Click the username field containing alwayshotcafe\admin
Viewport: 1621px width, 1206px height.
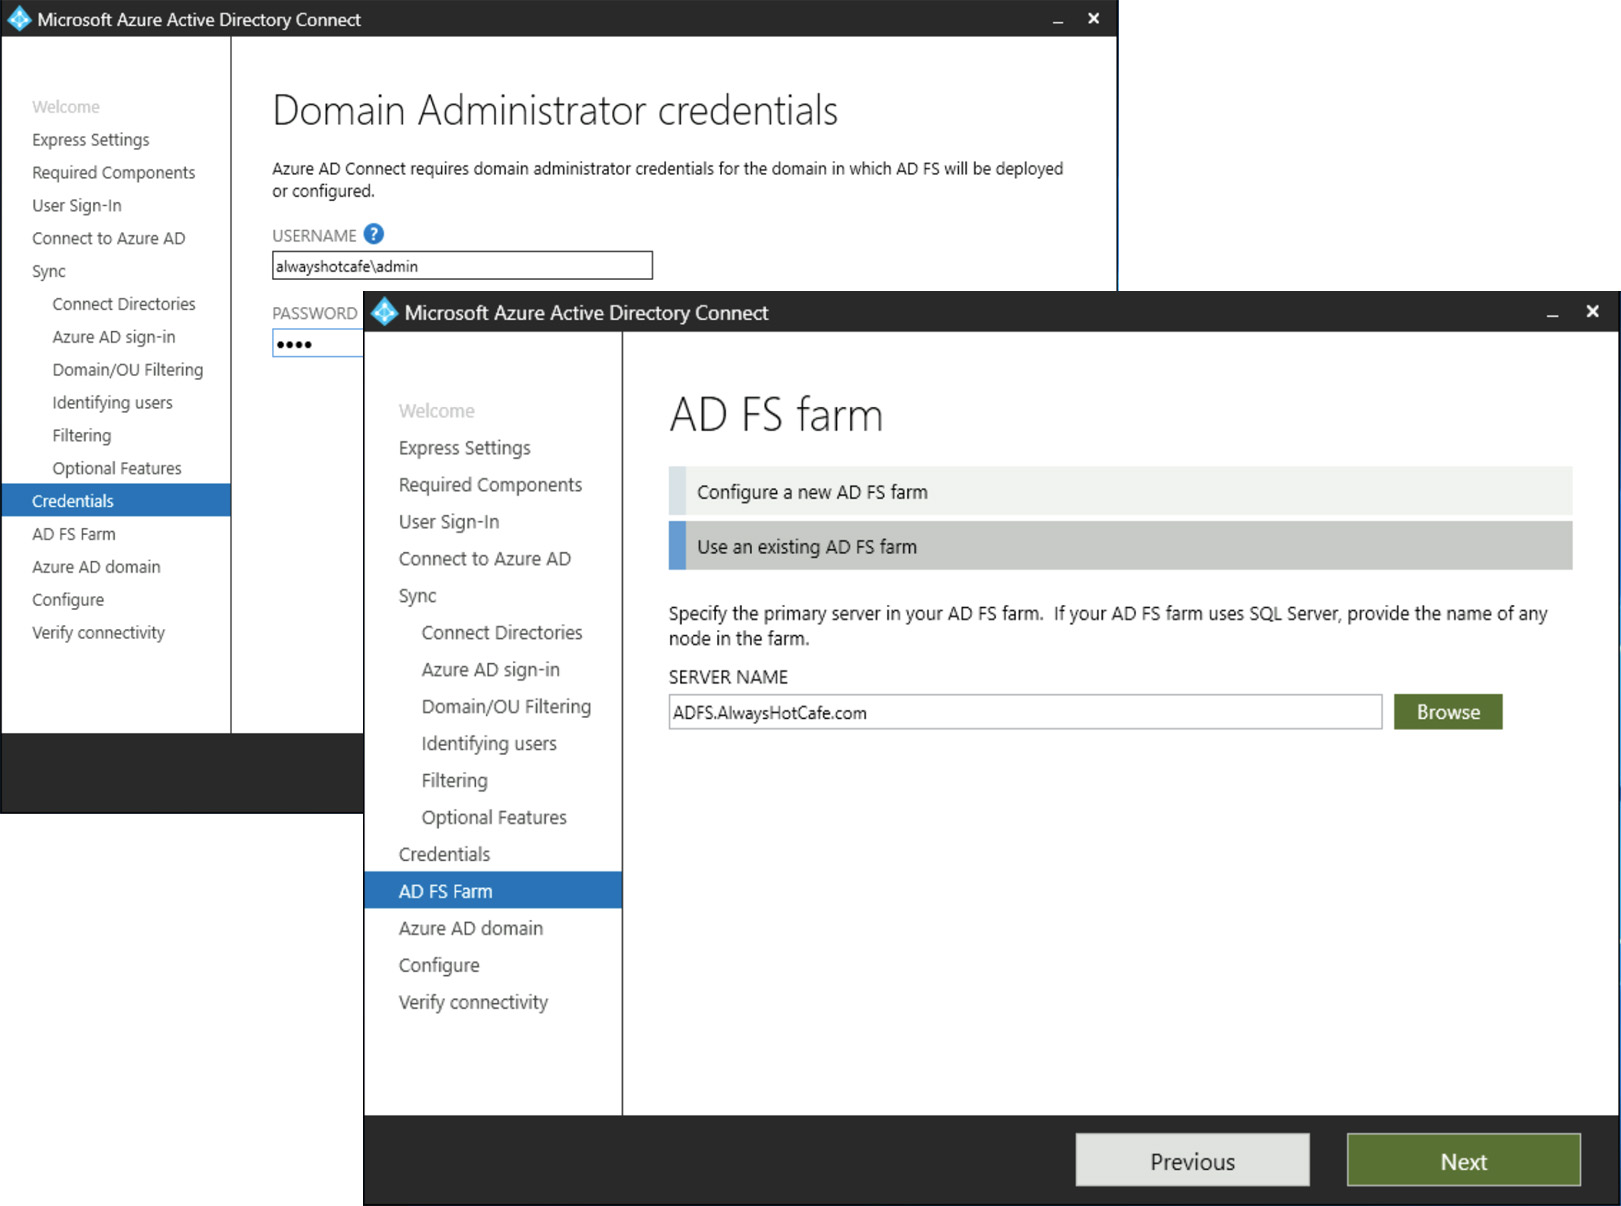click(x=462, y=266)
